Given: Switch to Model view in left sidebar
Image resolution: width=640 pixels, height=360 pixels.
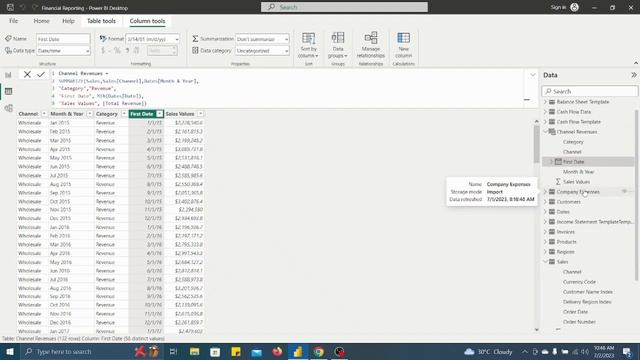Looking at the screenshot, I should coord(8,108).
